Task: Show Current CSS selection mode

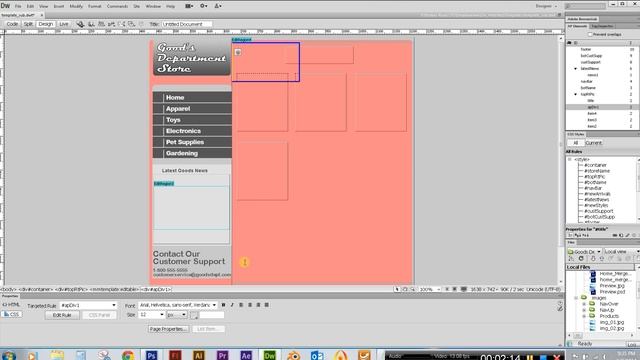Action: point(593,143)
